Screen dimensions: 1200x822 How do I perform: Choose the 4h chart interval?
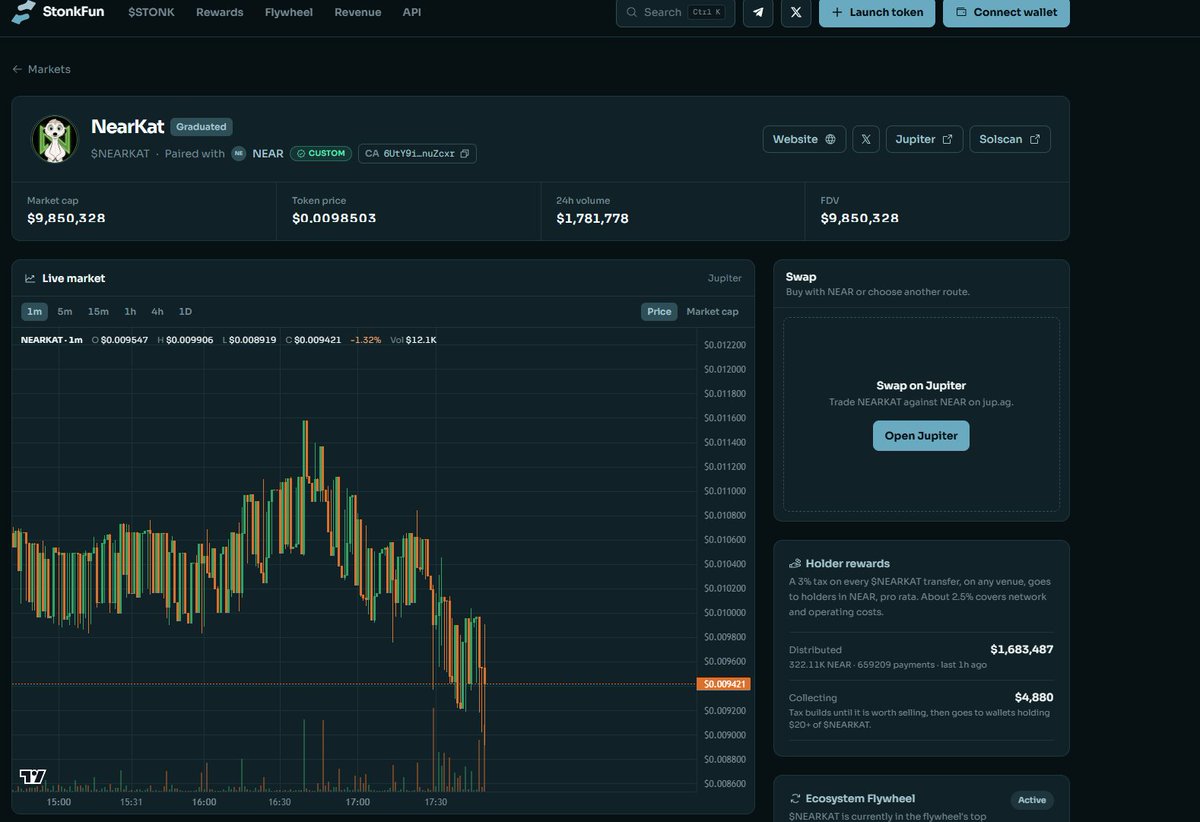(157, 312)
